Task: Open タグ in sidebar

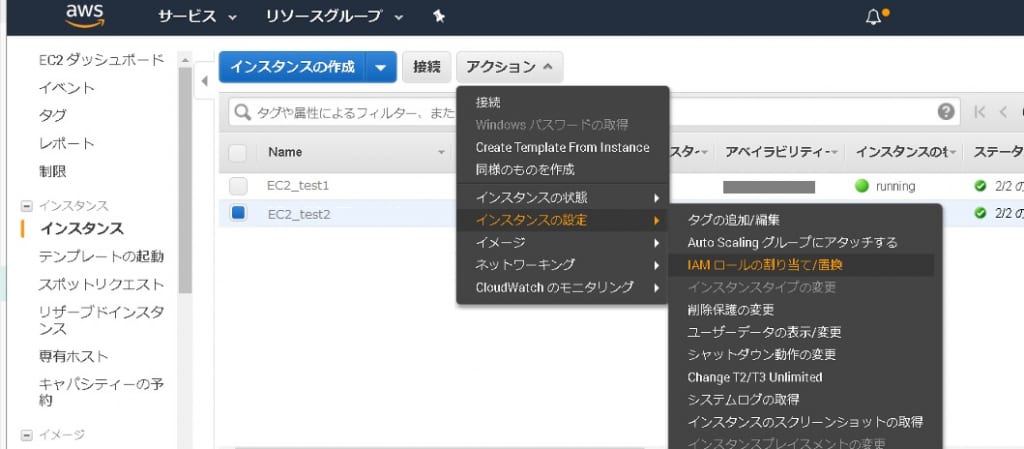Action: (52, 116)
